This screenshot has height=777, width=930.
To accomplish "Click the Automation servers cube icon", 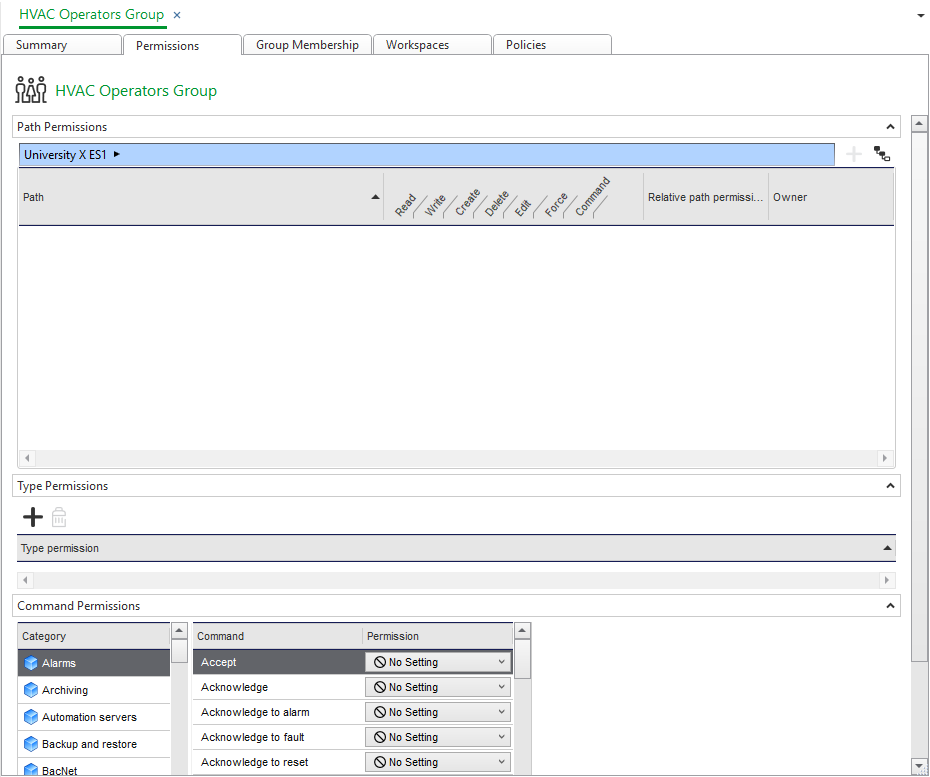I will [31, 717].
